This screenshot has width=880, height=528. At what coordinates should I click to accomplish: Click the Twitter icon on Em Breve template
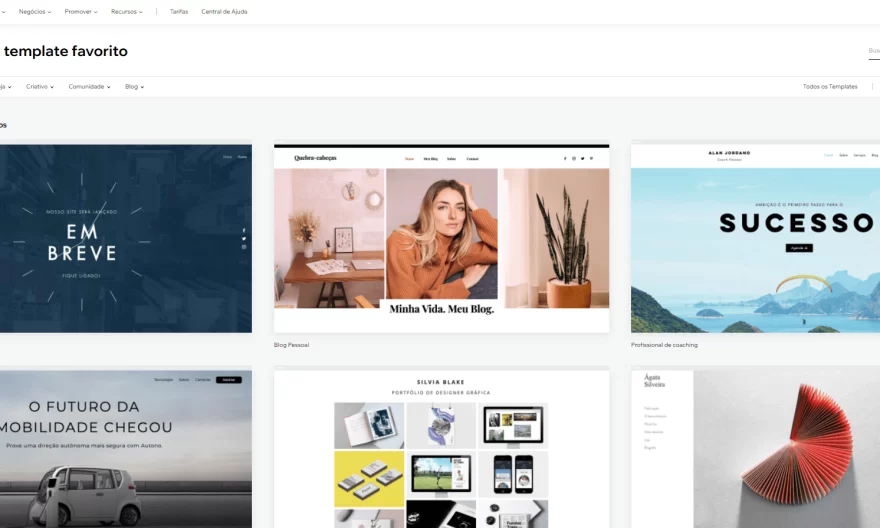coord(243,239)
